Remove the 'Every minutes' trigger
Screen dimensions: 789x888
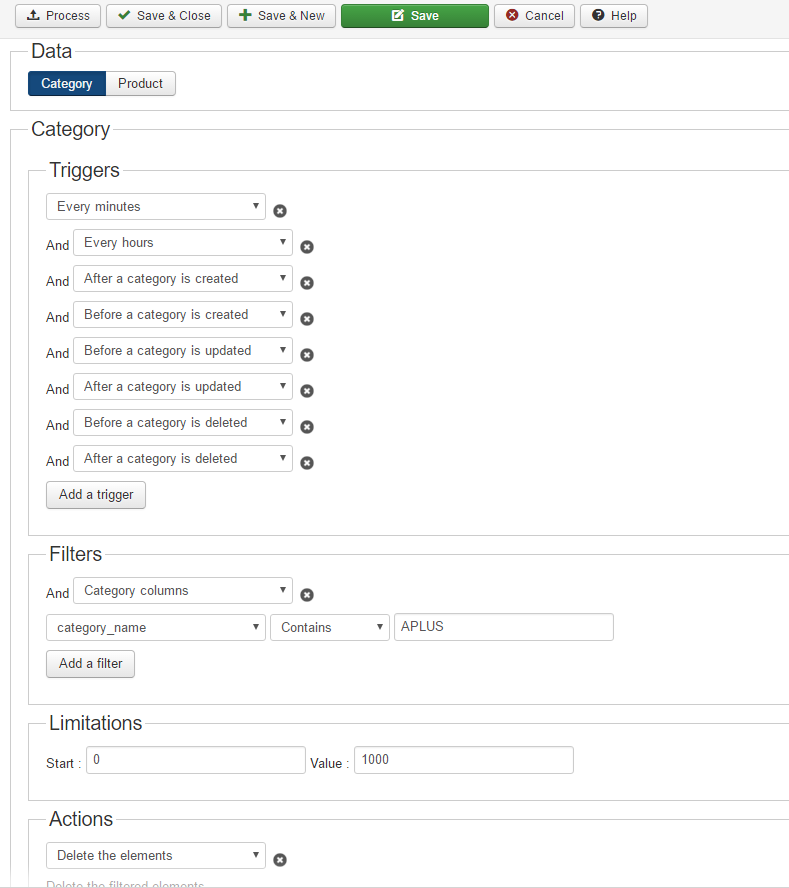[280, 211]
